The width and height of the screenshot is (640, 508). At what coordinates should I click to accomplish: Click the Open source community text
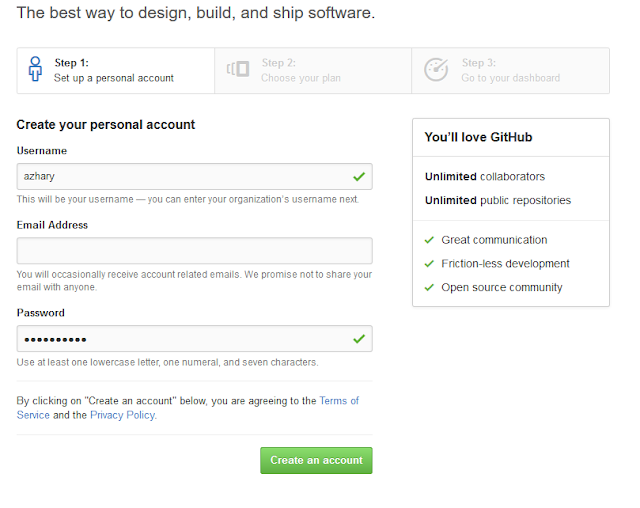pos(502,287)
